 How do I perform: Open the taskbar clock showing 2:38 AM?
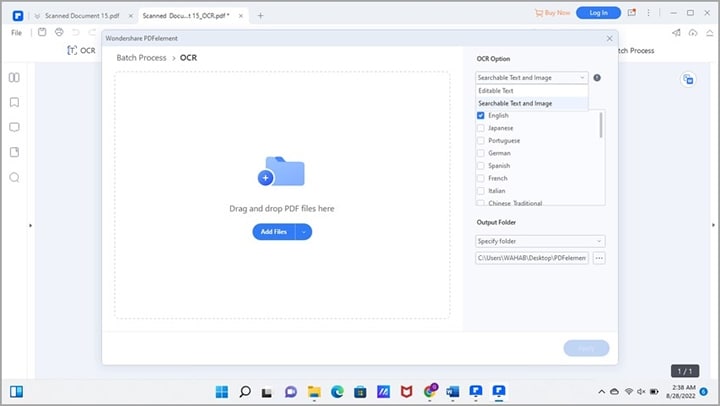681,391
